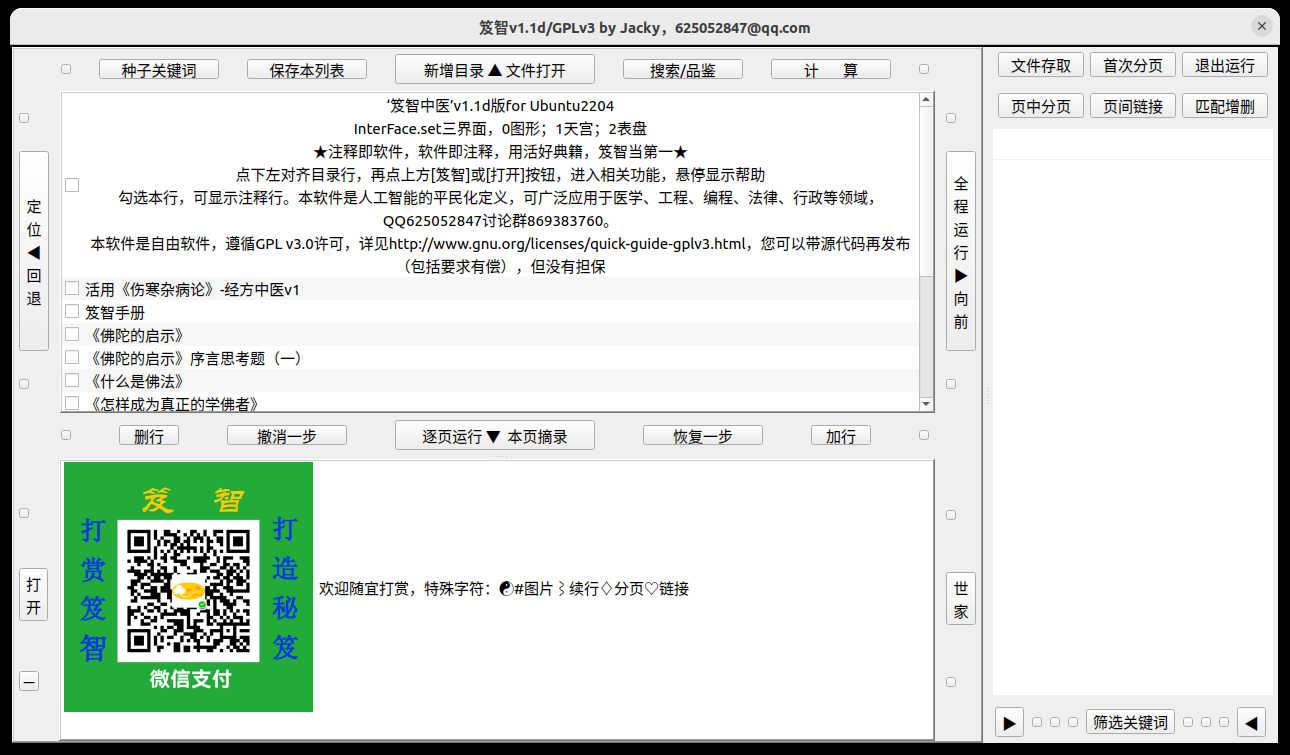Screen dimensions: 1290x755
Task: Click the 欢迎随宜打赏 text line
Action: 504,588
